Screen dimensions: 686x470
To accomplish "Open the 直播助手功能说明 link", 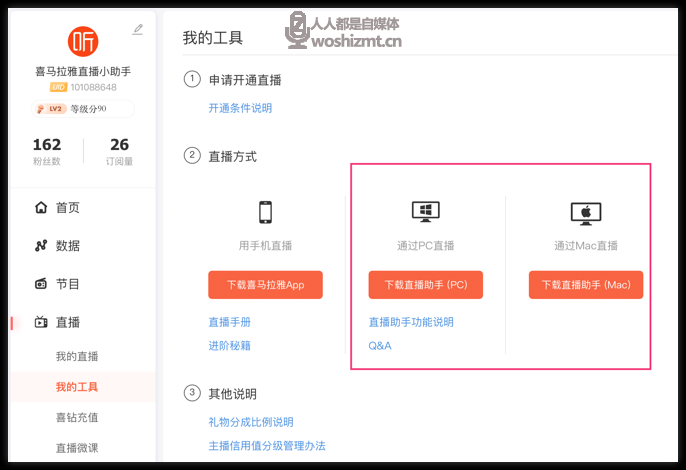I will [410, 322].
